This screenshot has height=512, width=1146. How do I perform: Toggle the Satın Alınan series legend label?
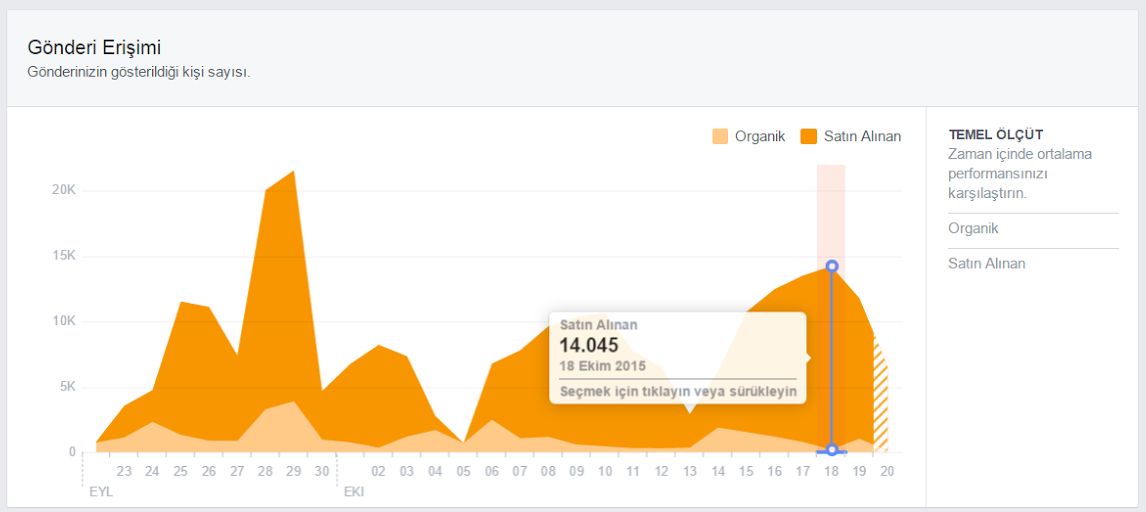pyautogui.click(x=862, y=137)
